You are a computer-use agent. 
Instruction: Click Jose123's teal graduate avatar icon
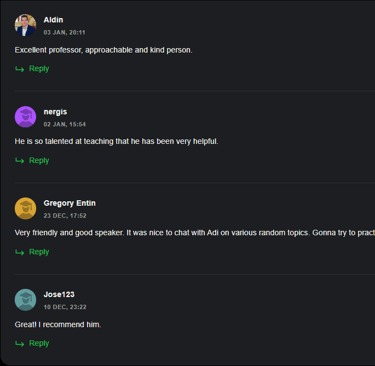coord(25,300)
